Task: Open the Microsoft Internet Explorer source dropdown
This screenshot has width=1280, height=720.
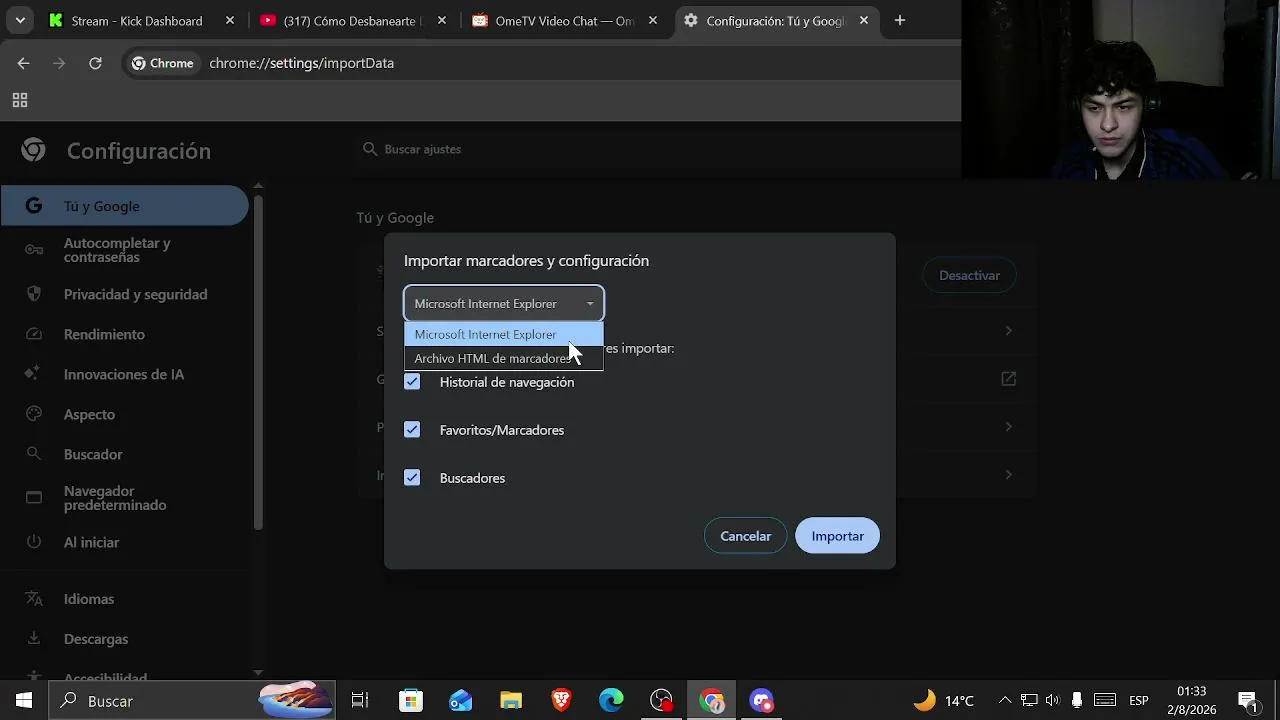Action: point(504,303)
